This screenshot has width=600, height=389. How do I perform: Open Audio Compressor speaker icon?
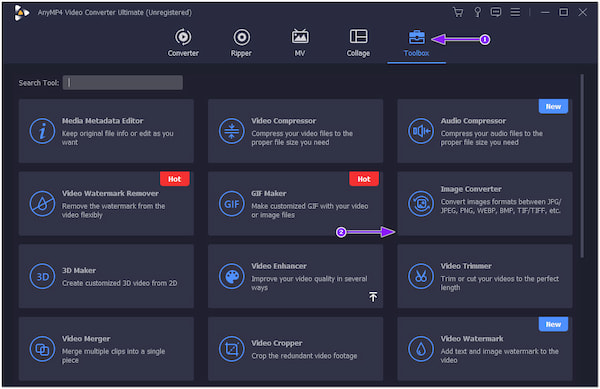click(421, 131)
